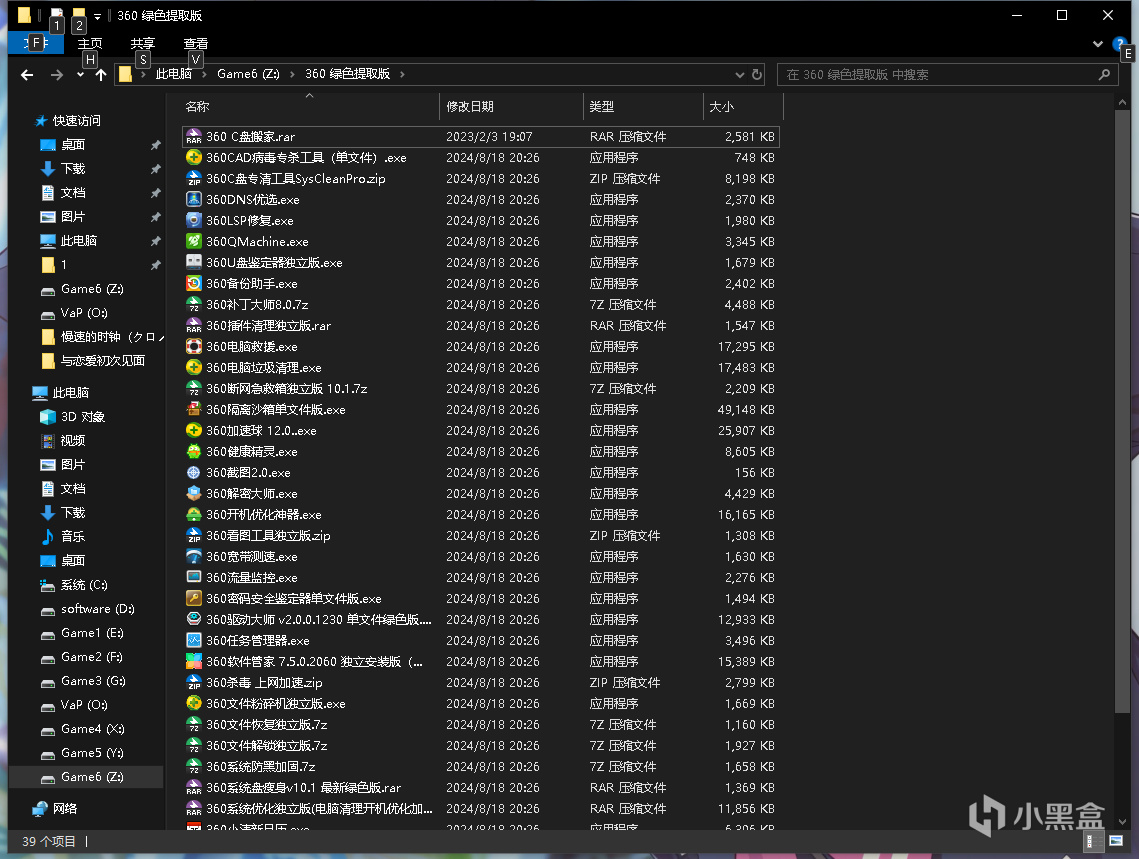Viewport: 1139px width, 859px height.
Task: Expand the ribbon with the chevron
Action: 1098,44
